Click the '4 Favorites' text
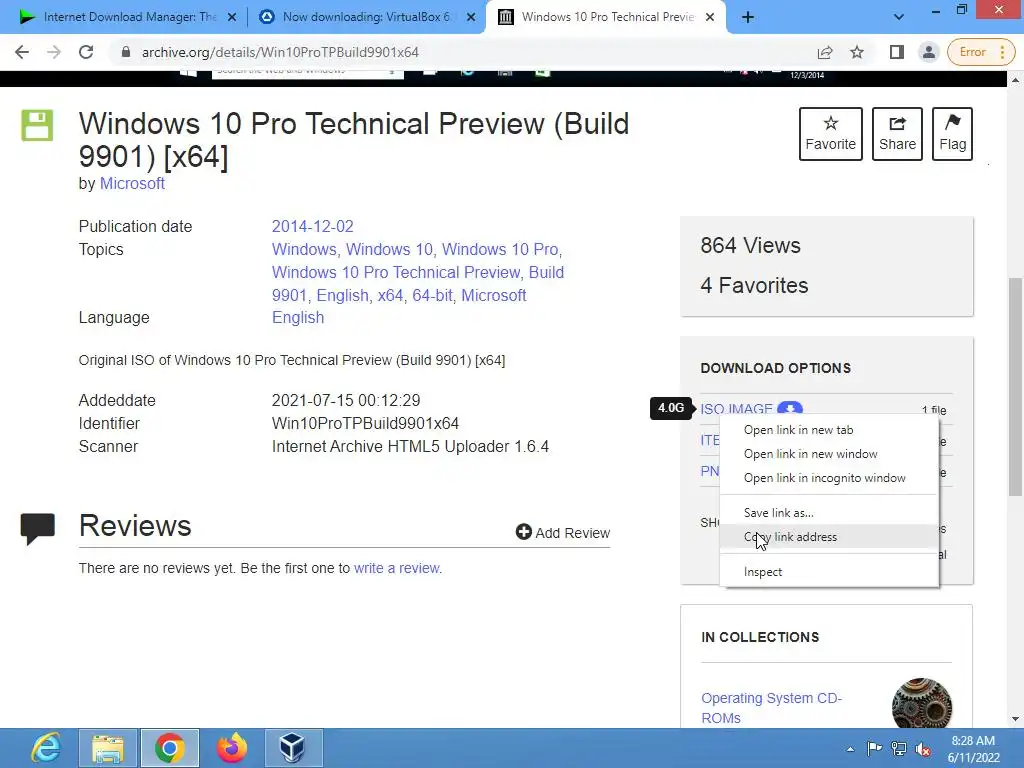 754,285
